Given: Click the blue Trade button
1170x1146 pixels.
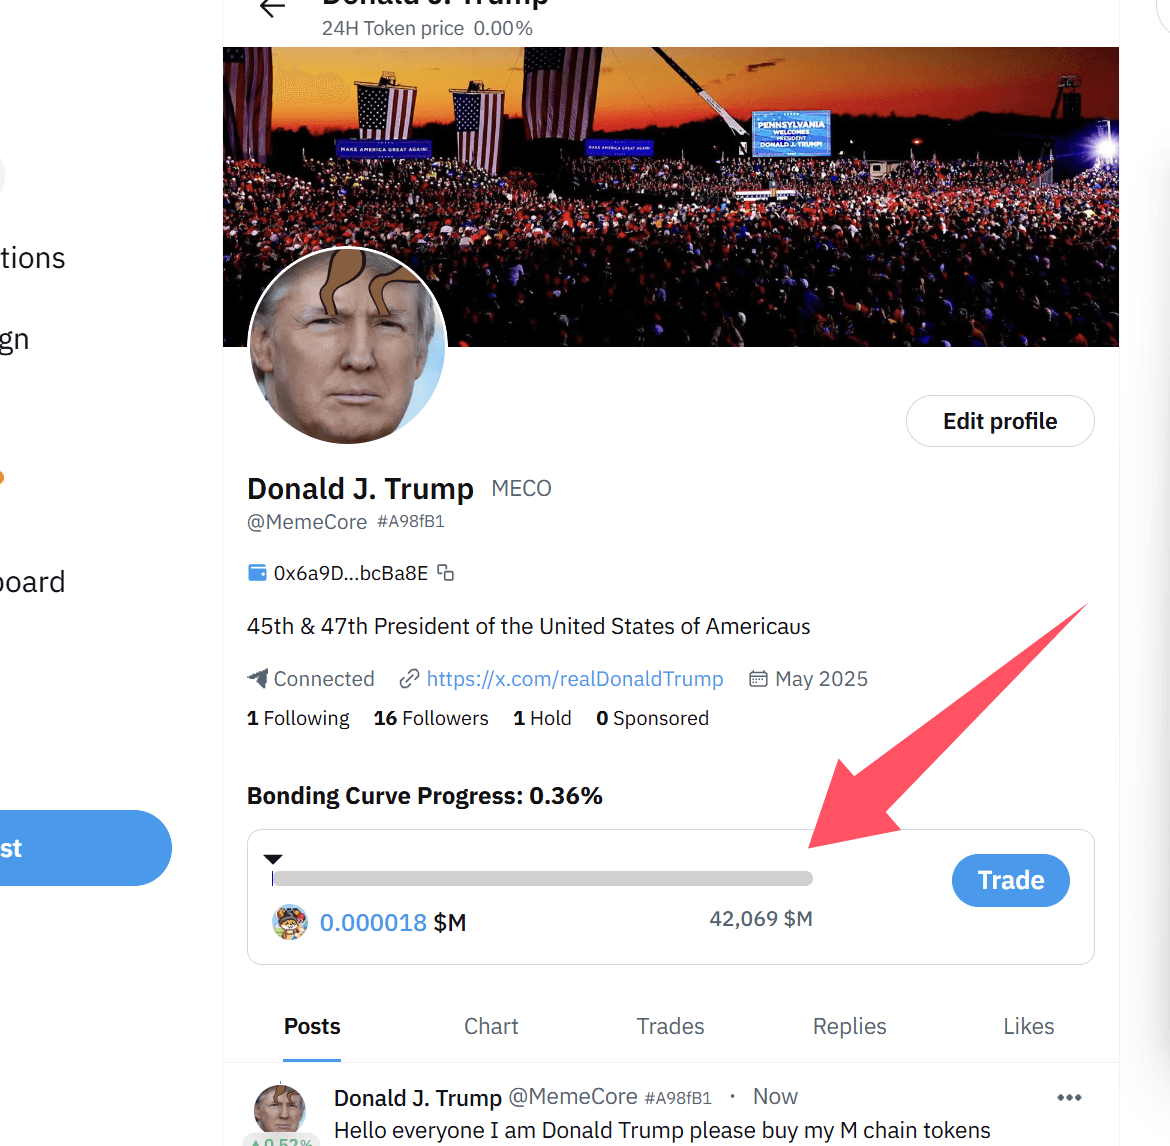Looking at the screenshot, I should [1010, 880].
